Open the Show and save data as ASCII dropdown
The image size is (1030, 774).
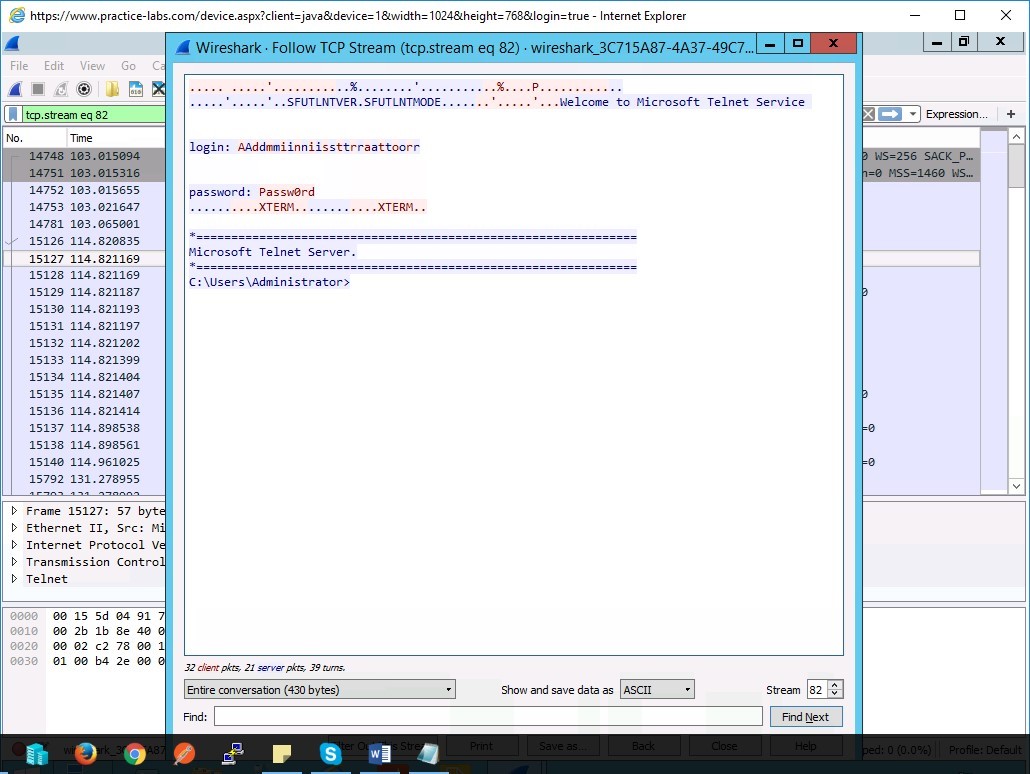(x=657, y=690)
